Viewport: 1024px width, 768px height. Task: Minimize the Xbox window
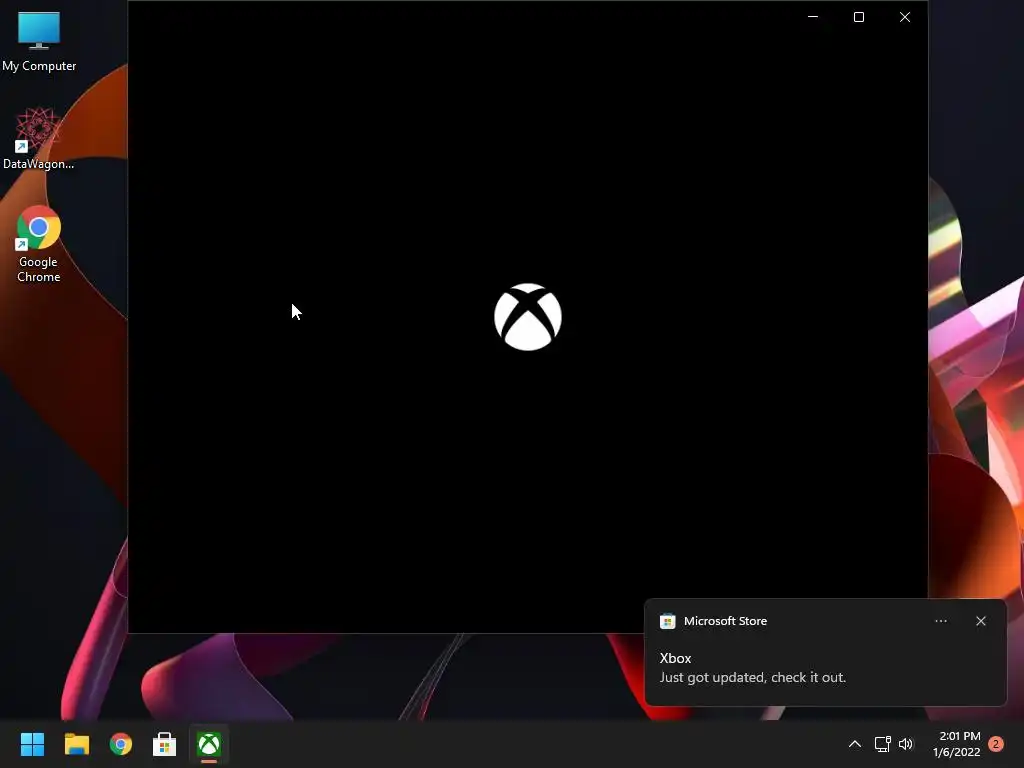point(813,17)
